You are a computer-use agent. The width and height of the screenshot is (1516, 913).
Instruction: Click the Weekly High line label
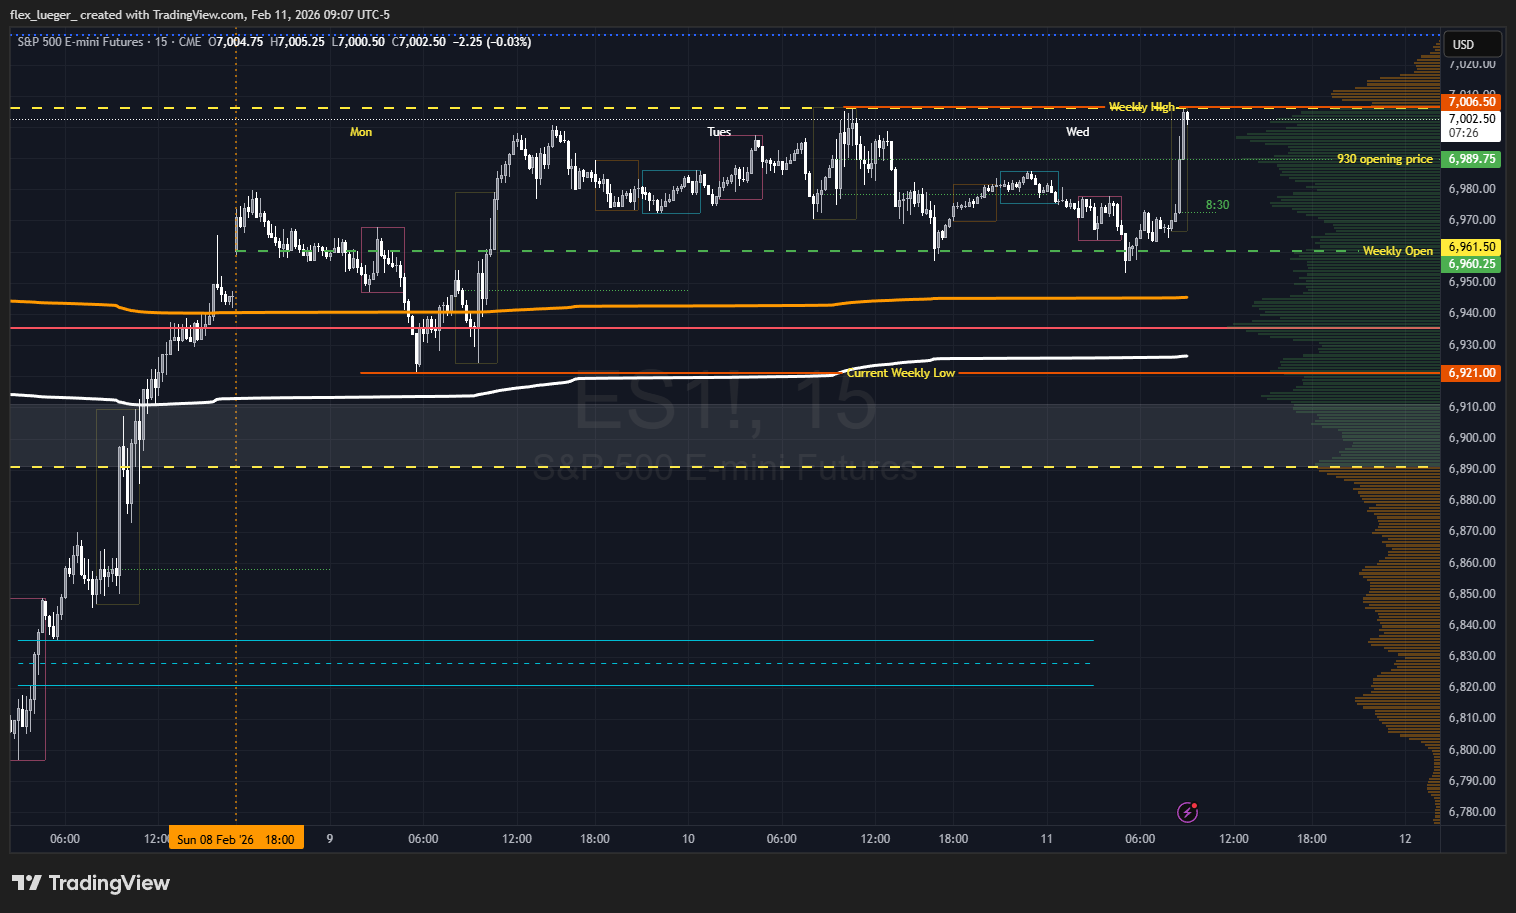coord(1141,107)
